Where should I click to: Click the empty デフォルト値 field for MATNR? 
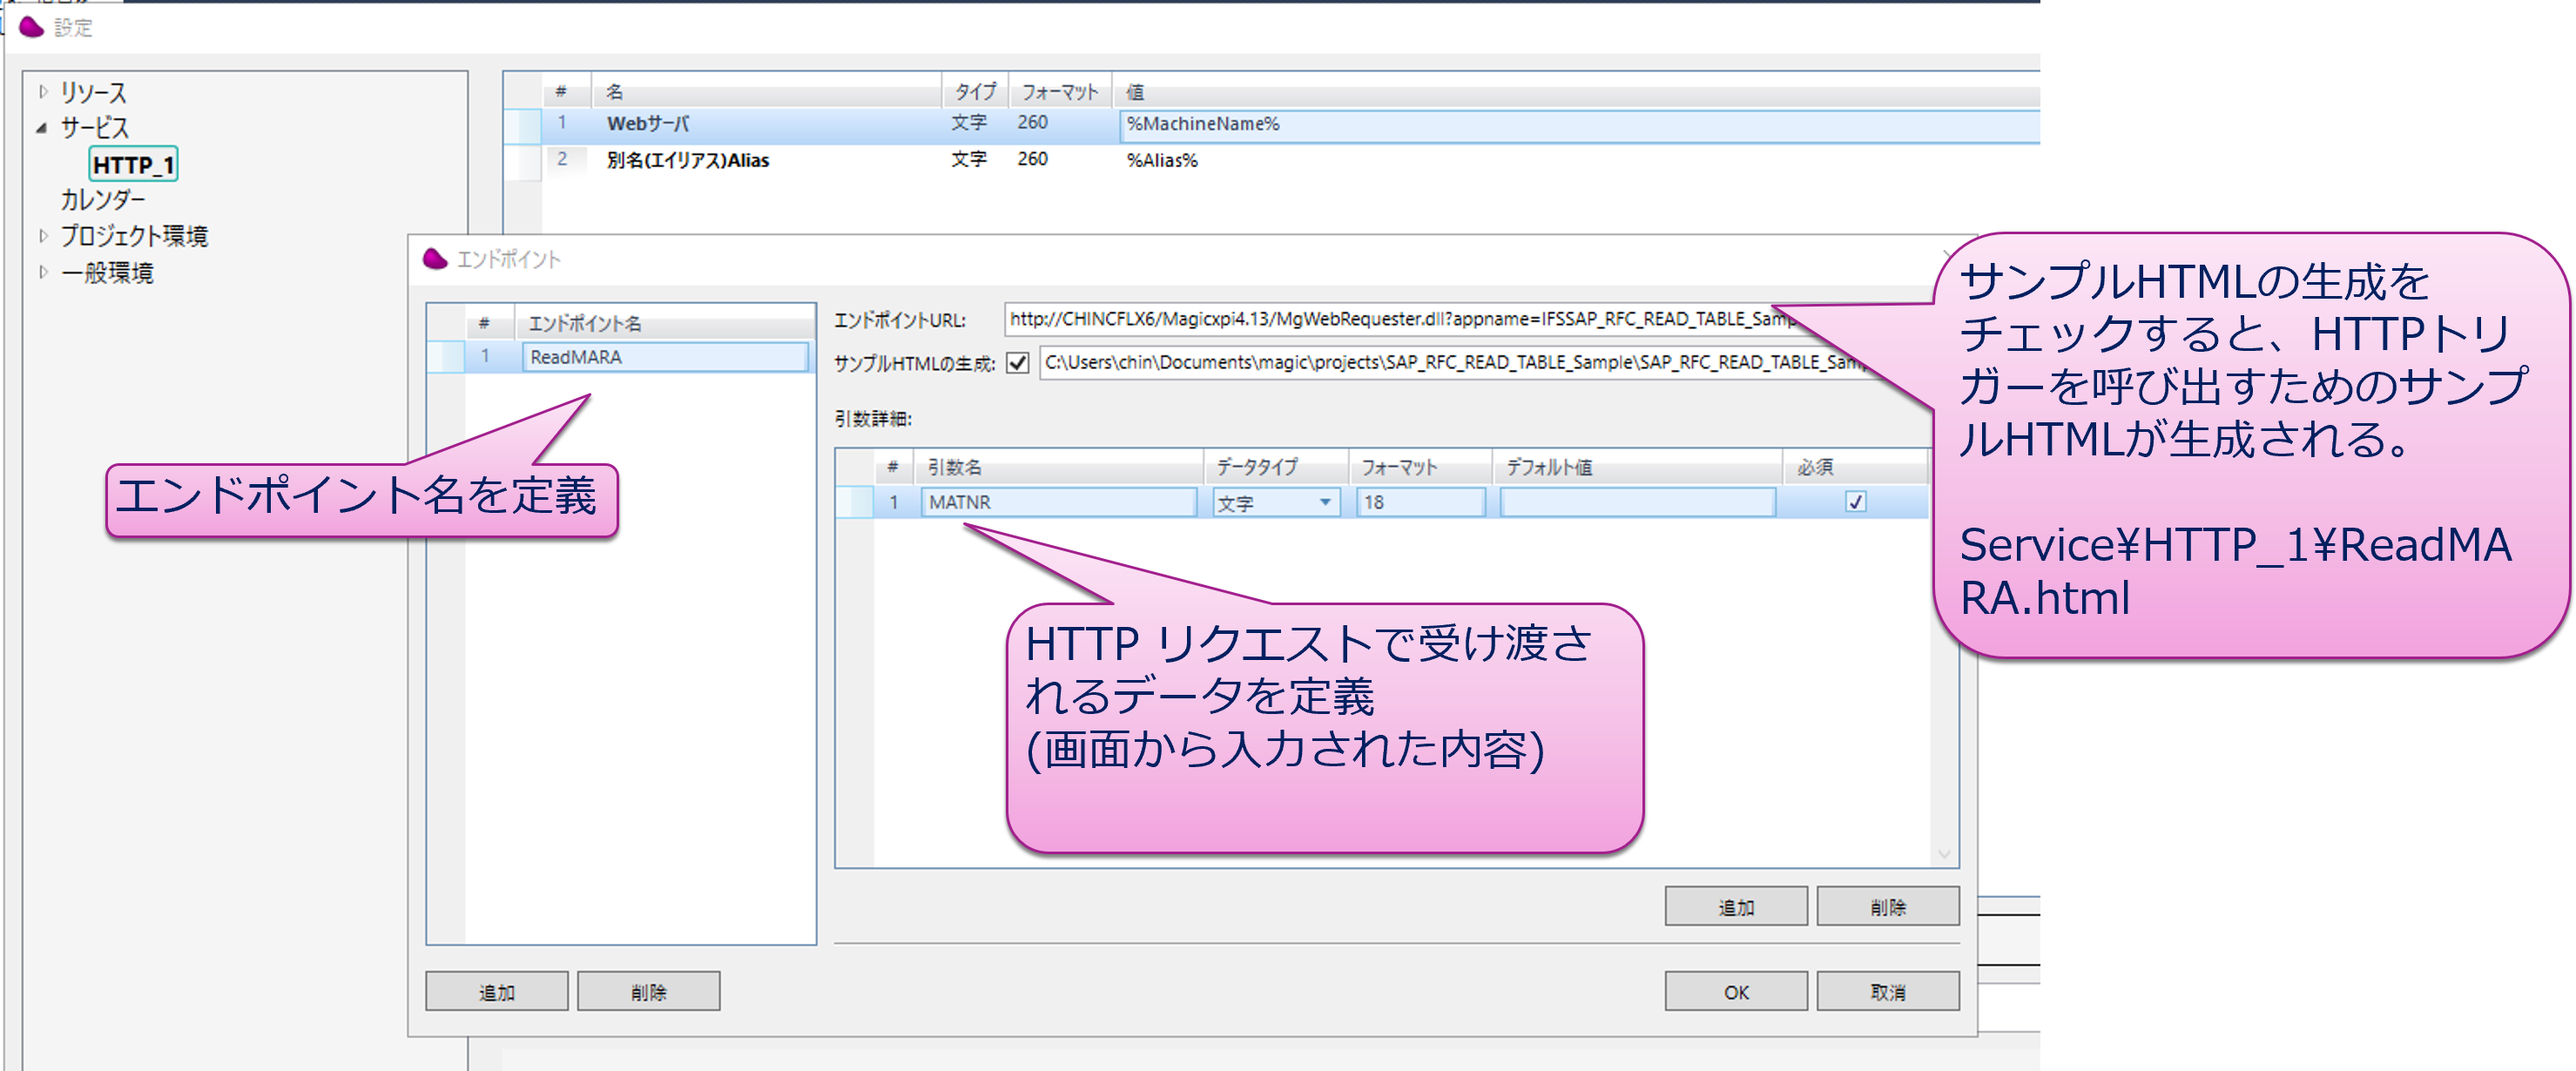[x=1638, y=502]
